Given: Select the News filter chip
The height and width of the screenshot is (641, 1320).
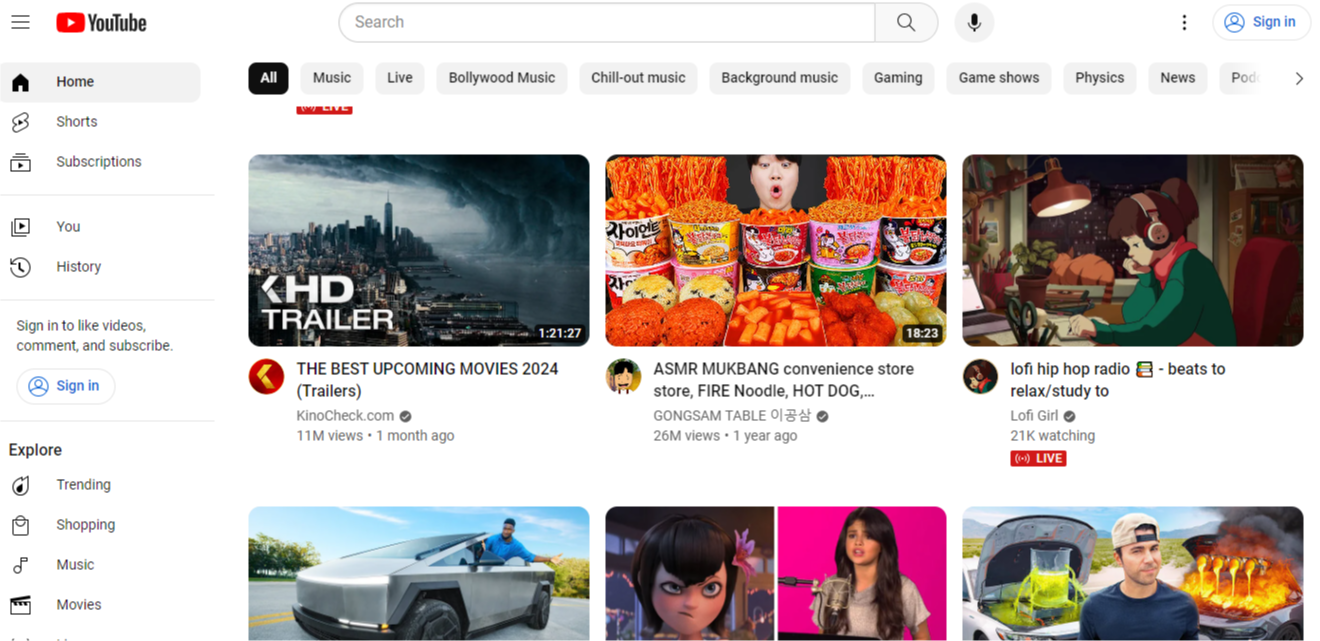Looking at the screenshot, I should (1178, 78).
